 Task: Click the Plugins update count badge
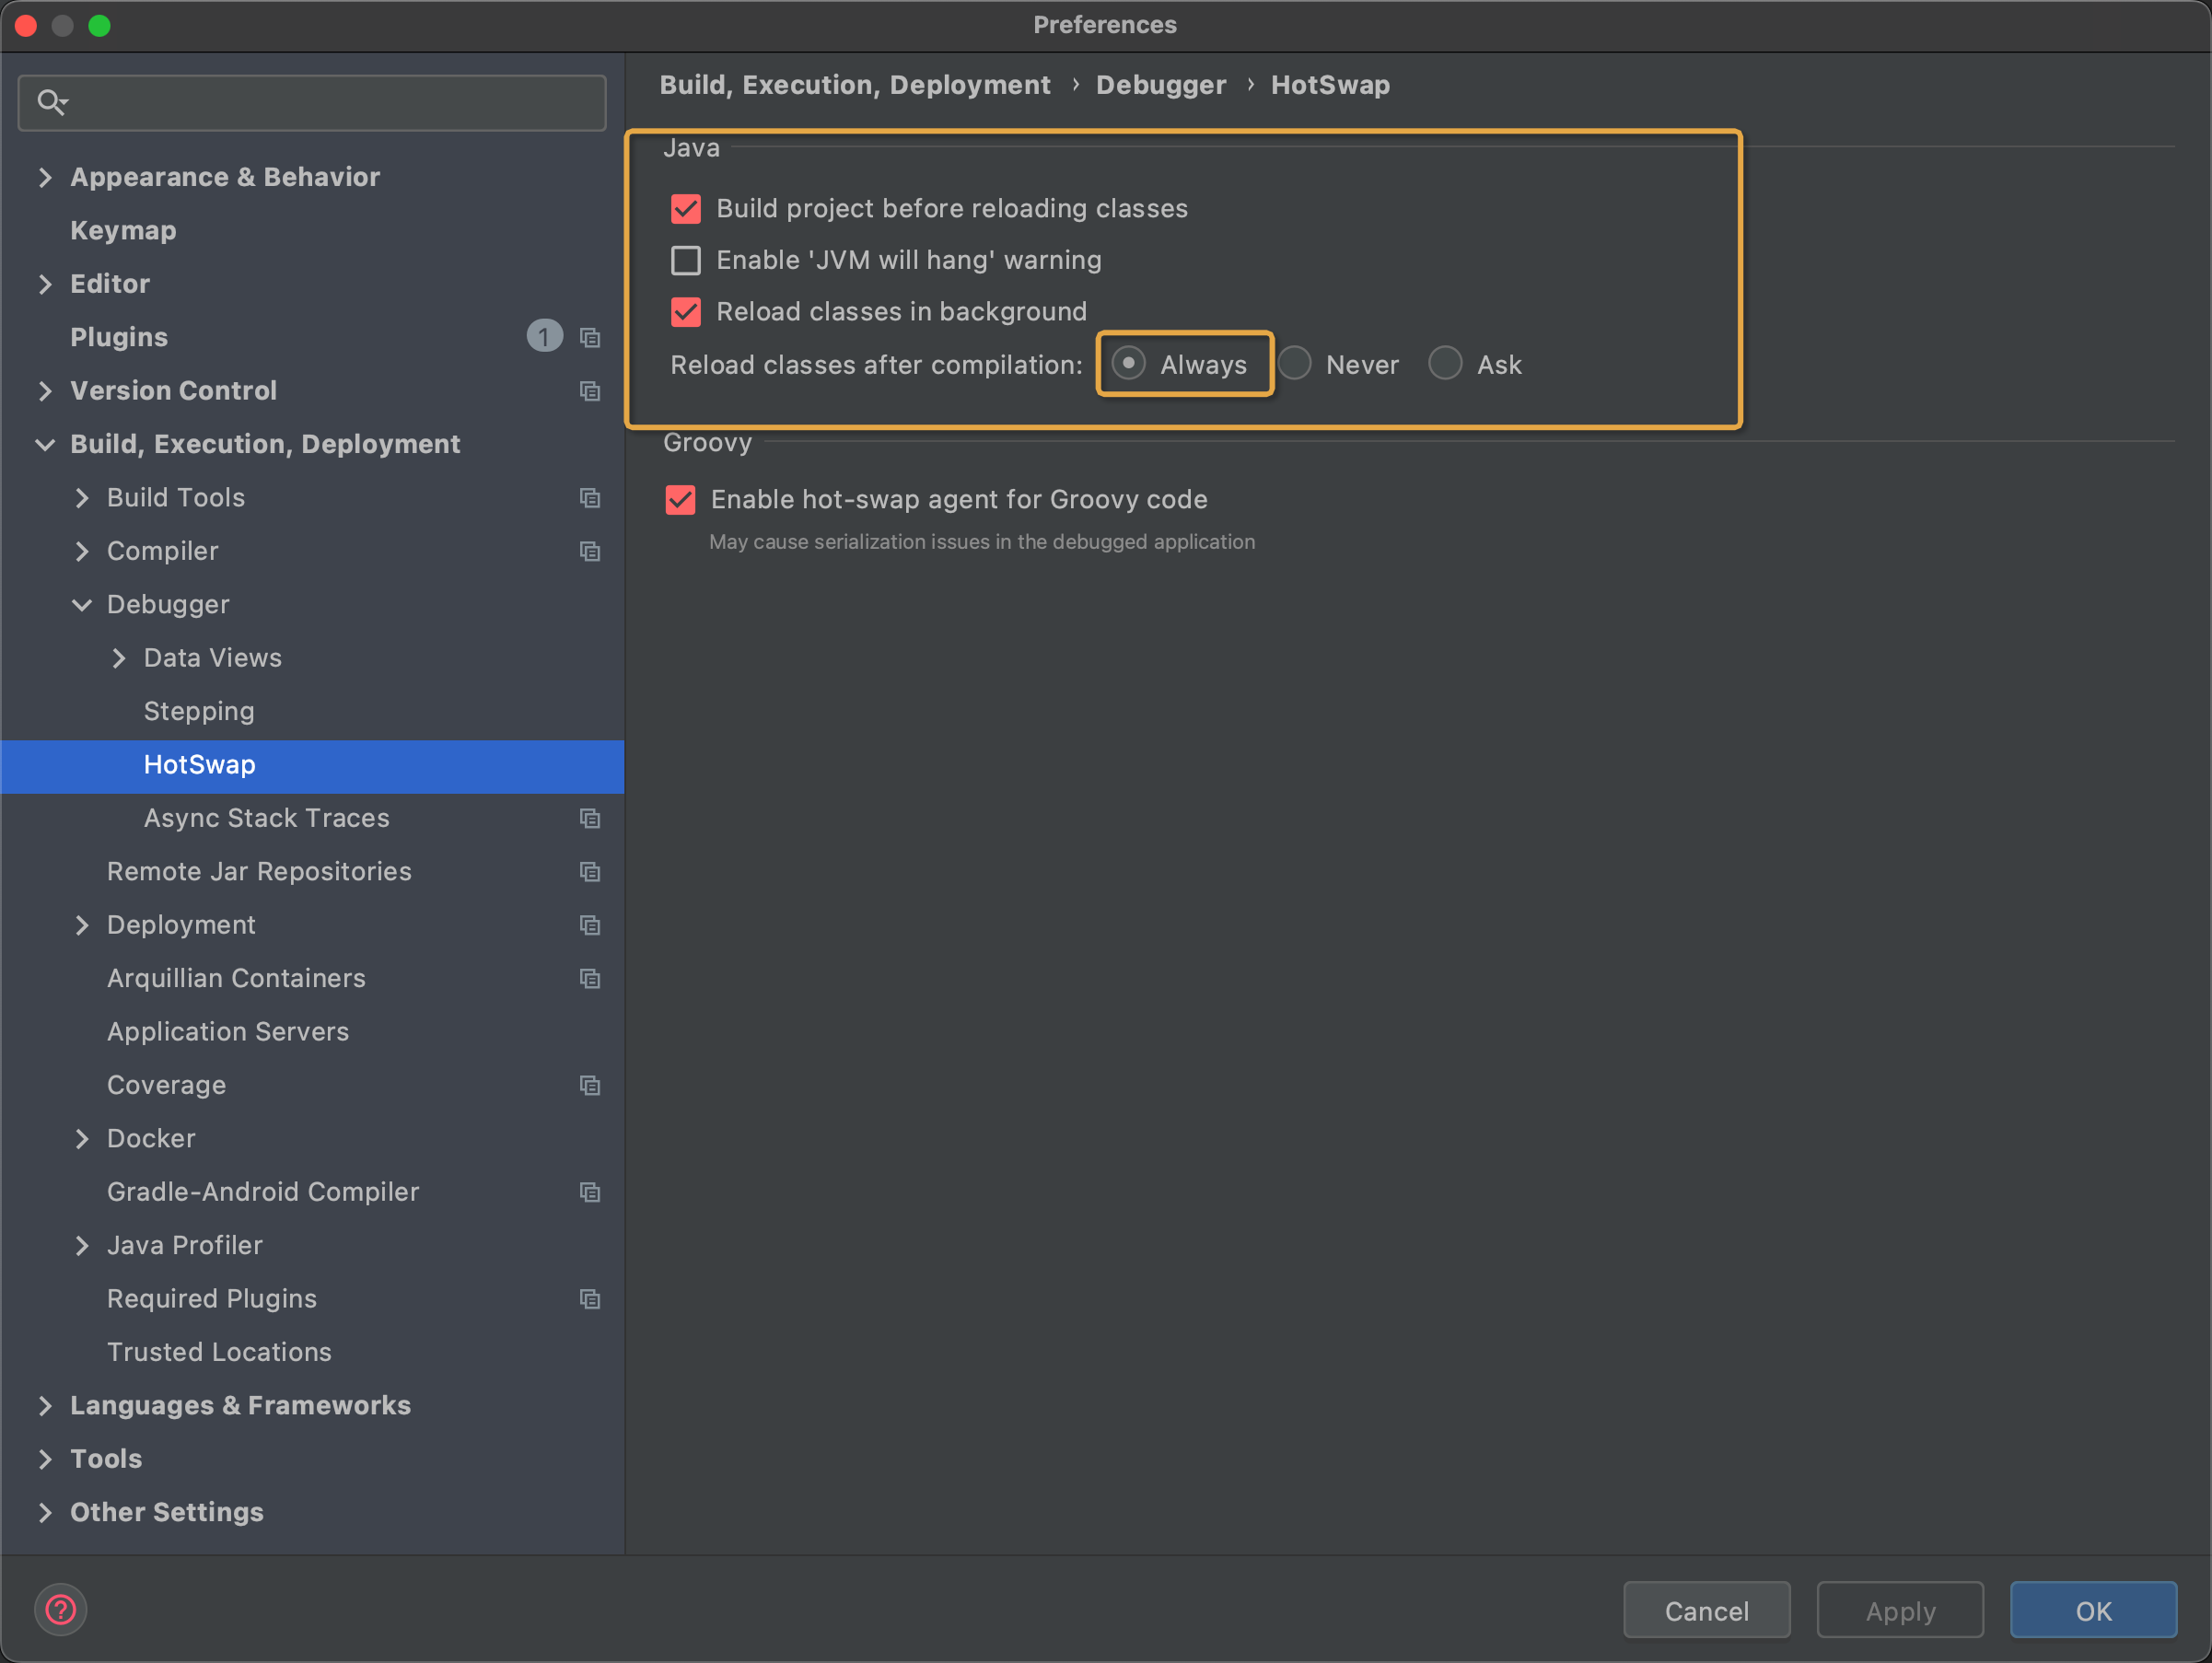[x=544, y=337]
